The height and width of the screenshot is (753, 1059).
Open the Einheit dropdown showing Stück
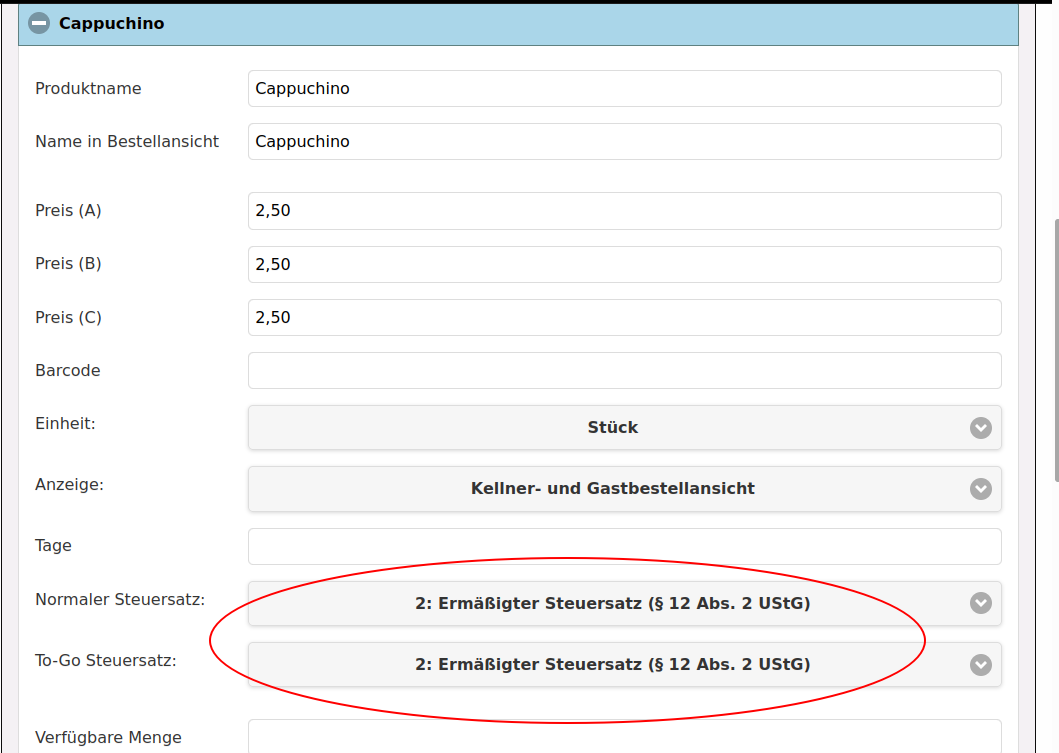click(x=612, y=427)
